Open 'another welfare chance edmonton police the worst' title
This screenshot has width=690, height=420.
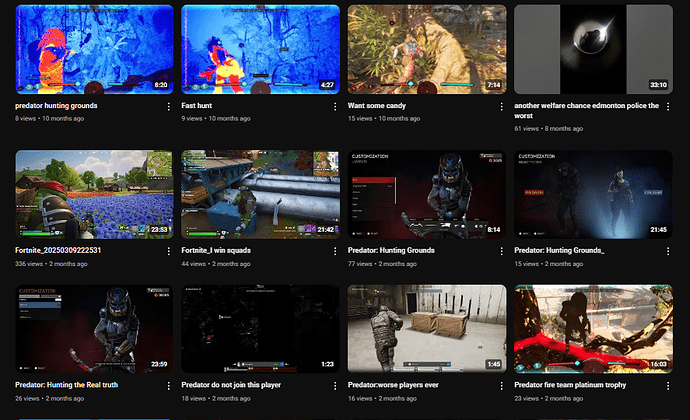587,111
